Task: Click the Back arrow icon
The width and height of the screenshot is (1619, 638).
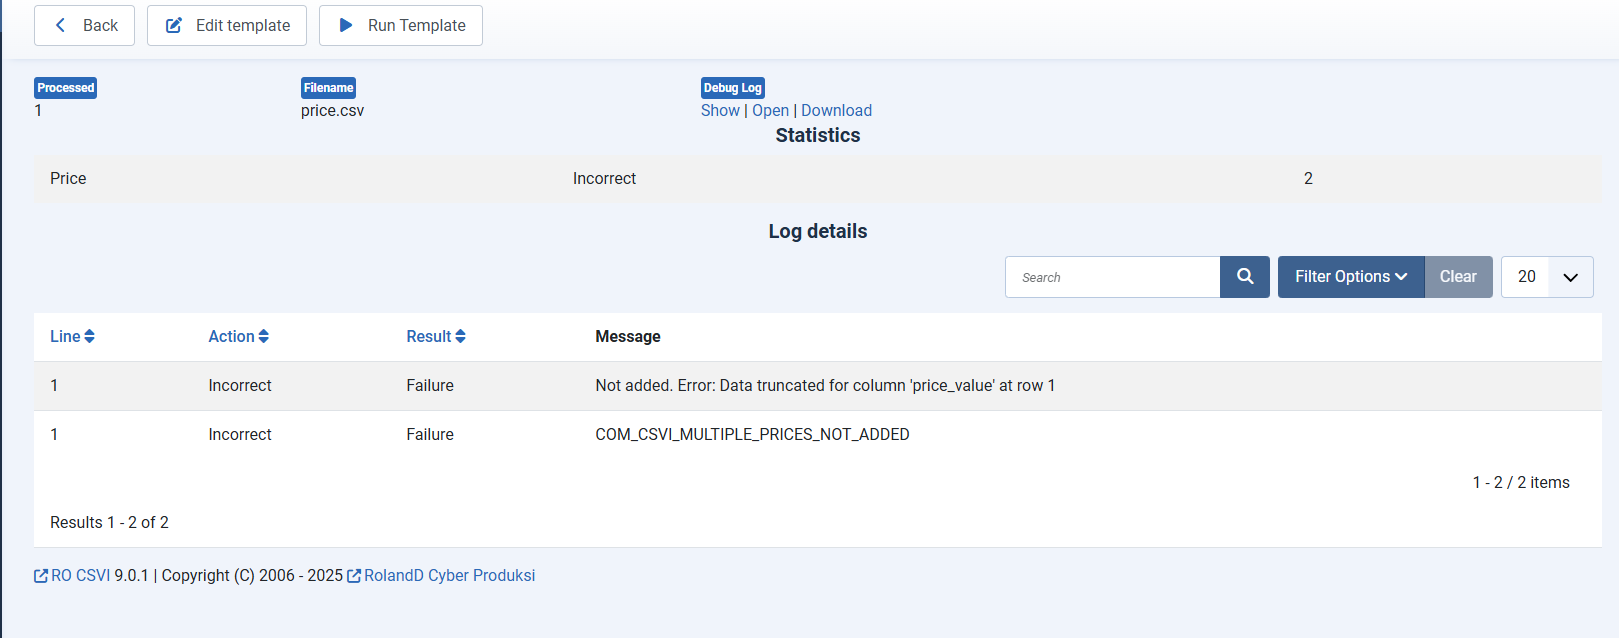Action: [61, 25]
